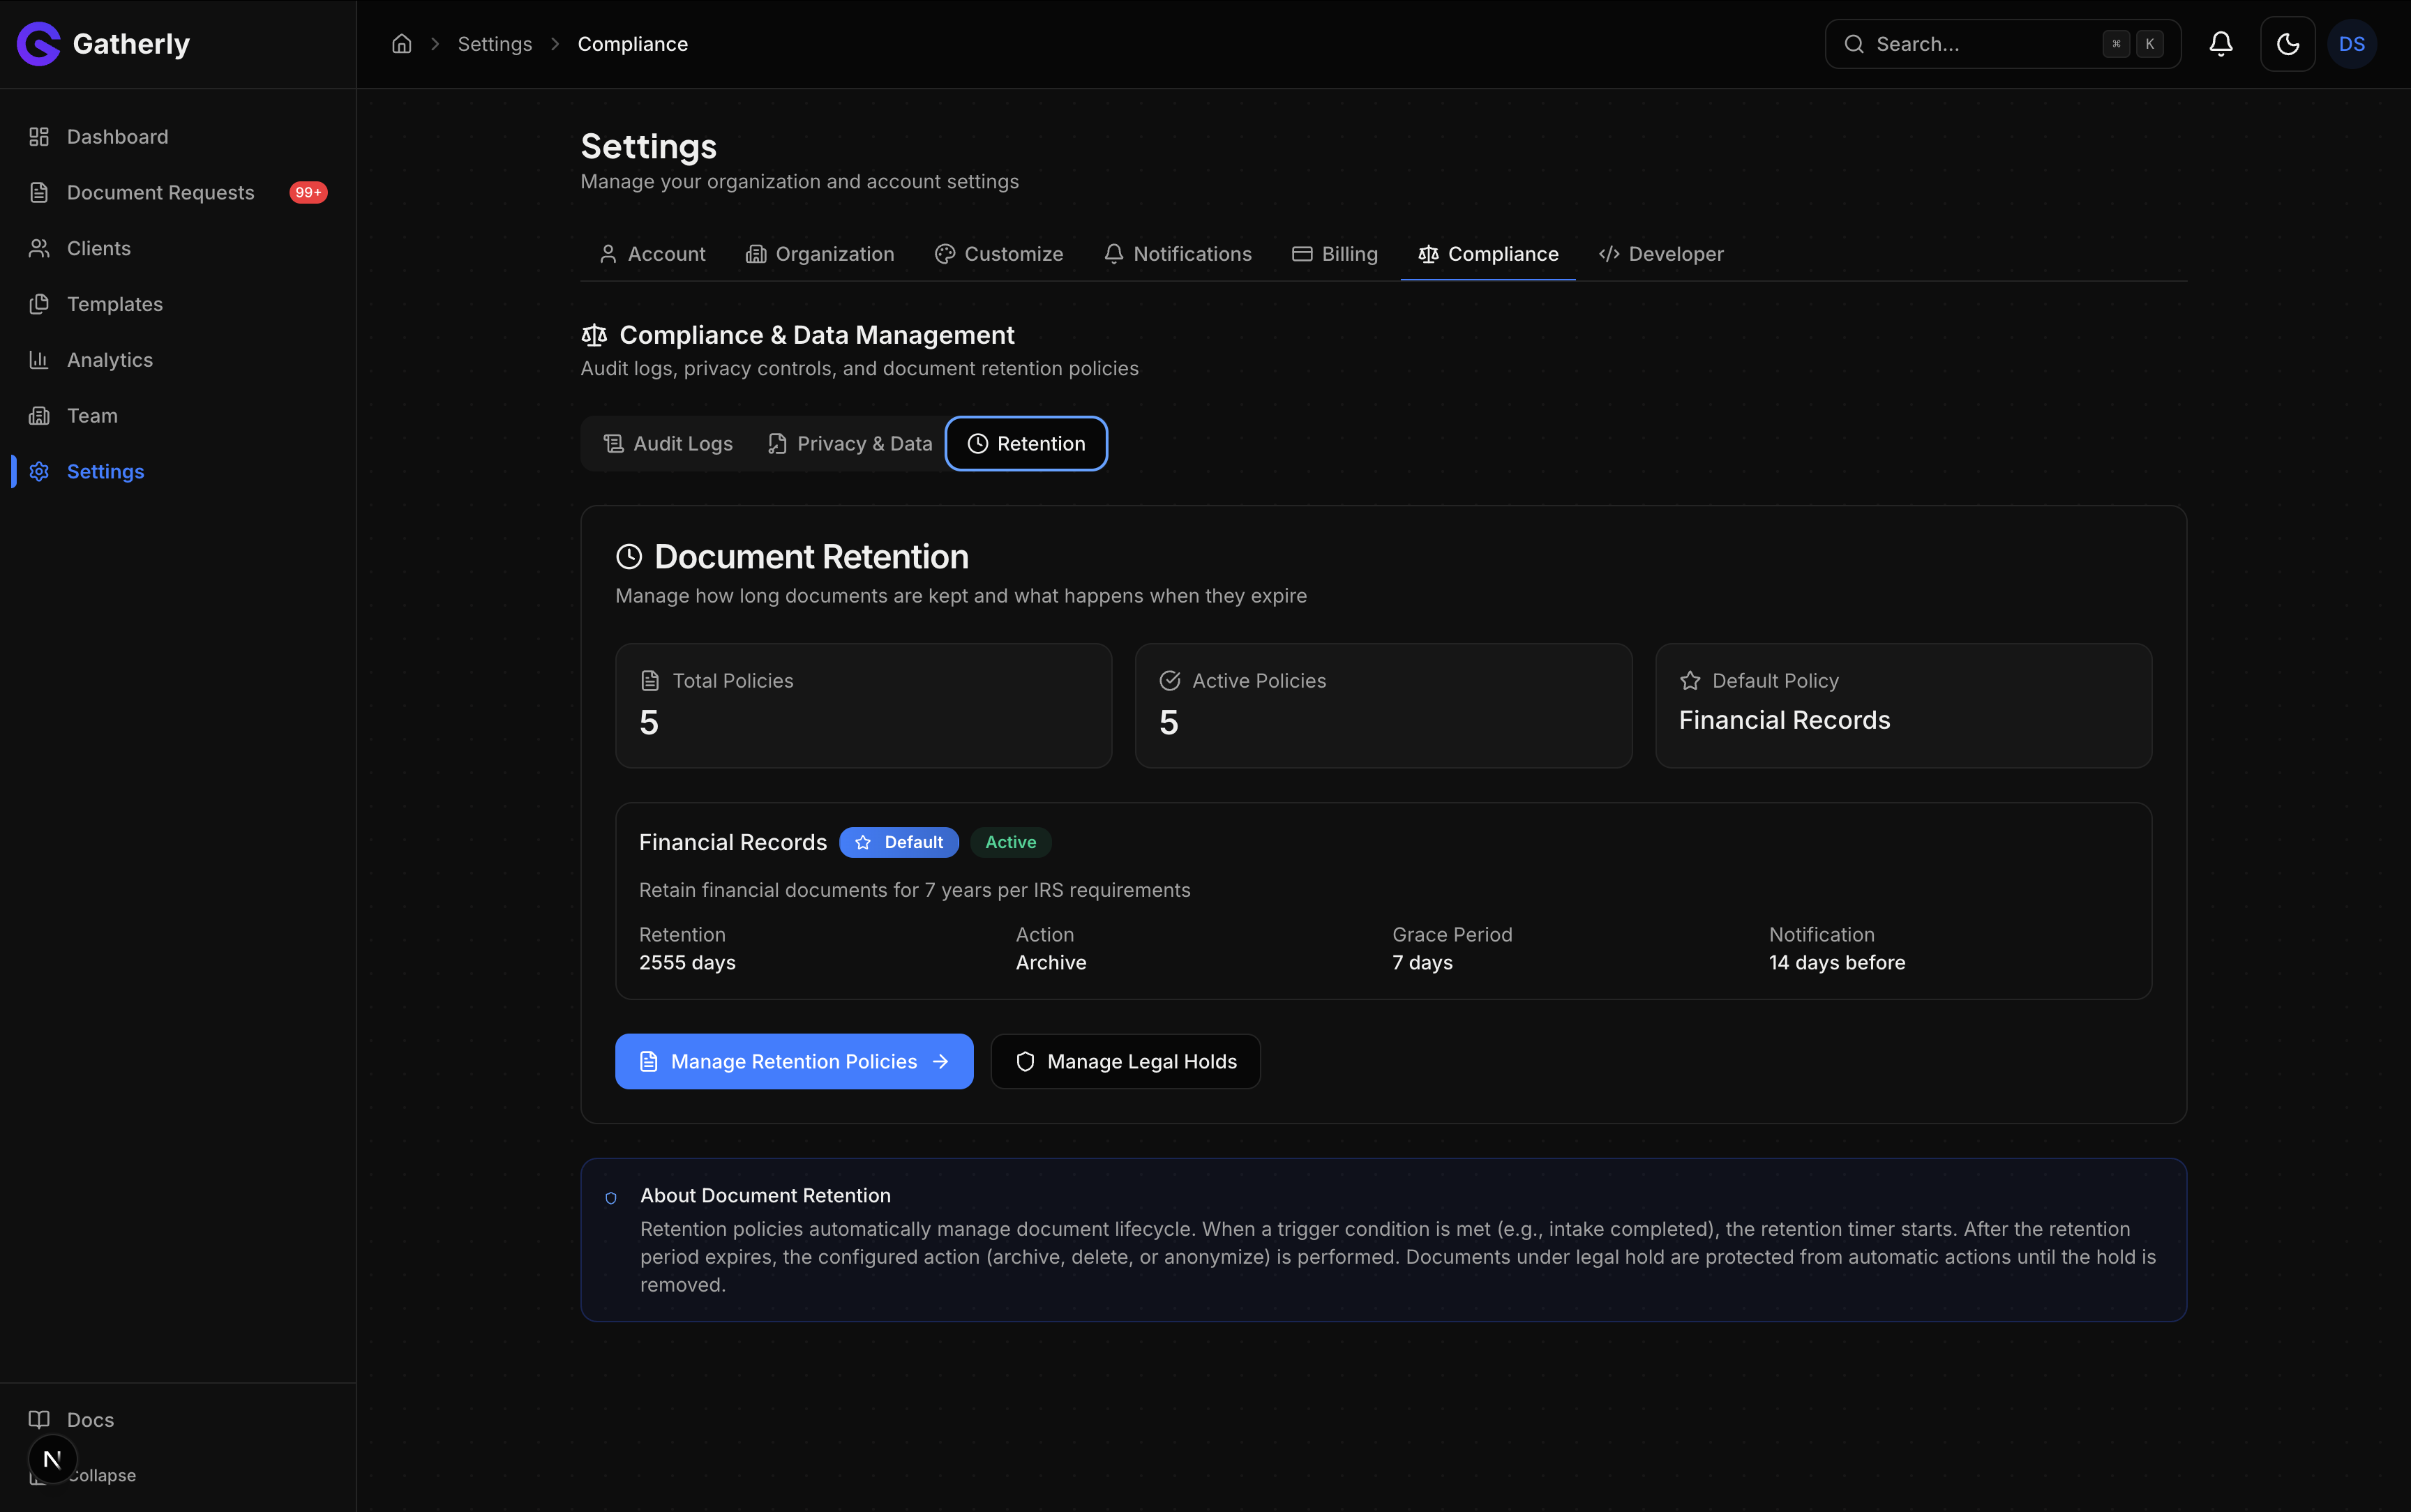Switch to the Audit Logs view

[x=668, y=443]
